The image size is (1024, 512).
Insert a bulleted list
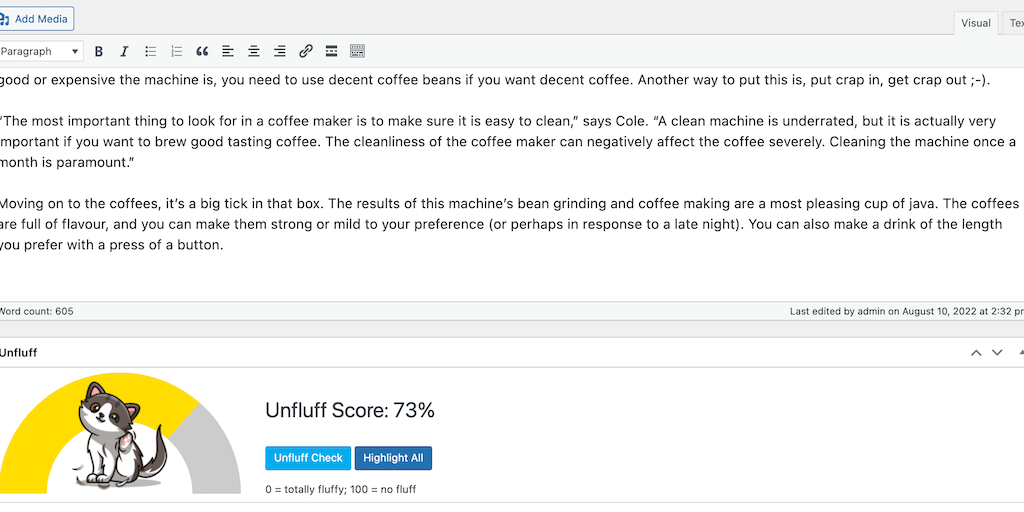151,51
